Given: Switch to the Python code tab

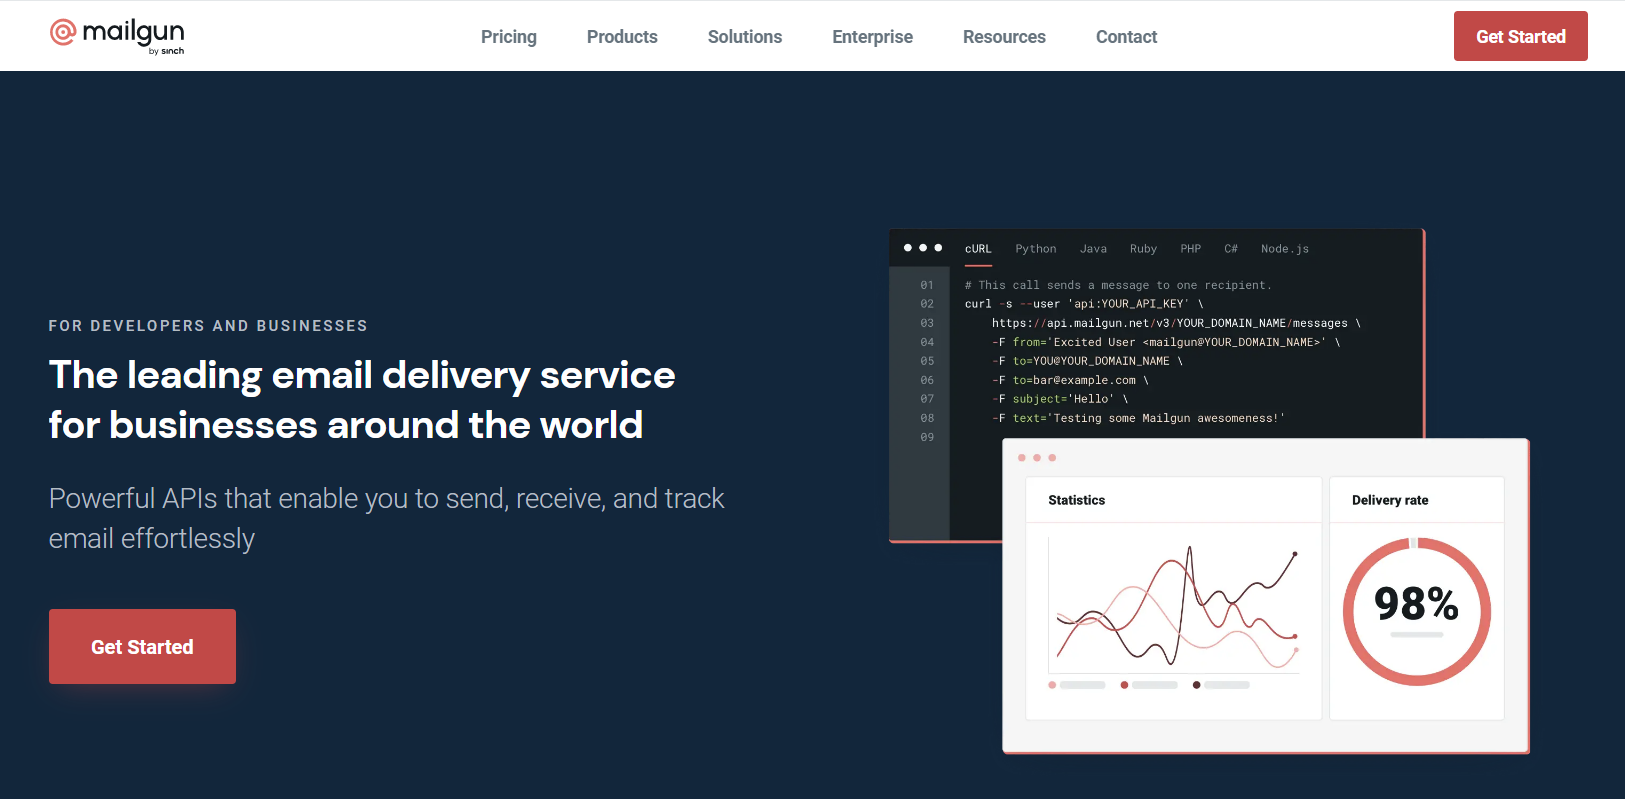Looking at the screenshot, I should click(1036, 249).
